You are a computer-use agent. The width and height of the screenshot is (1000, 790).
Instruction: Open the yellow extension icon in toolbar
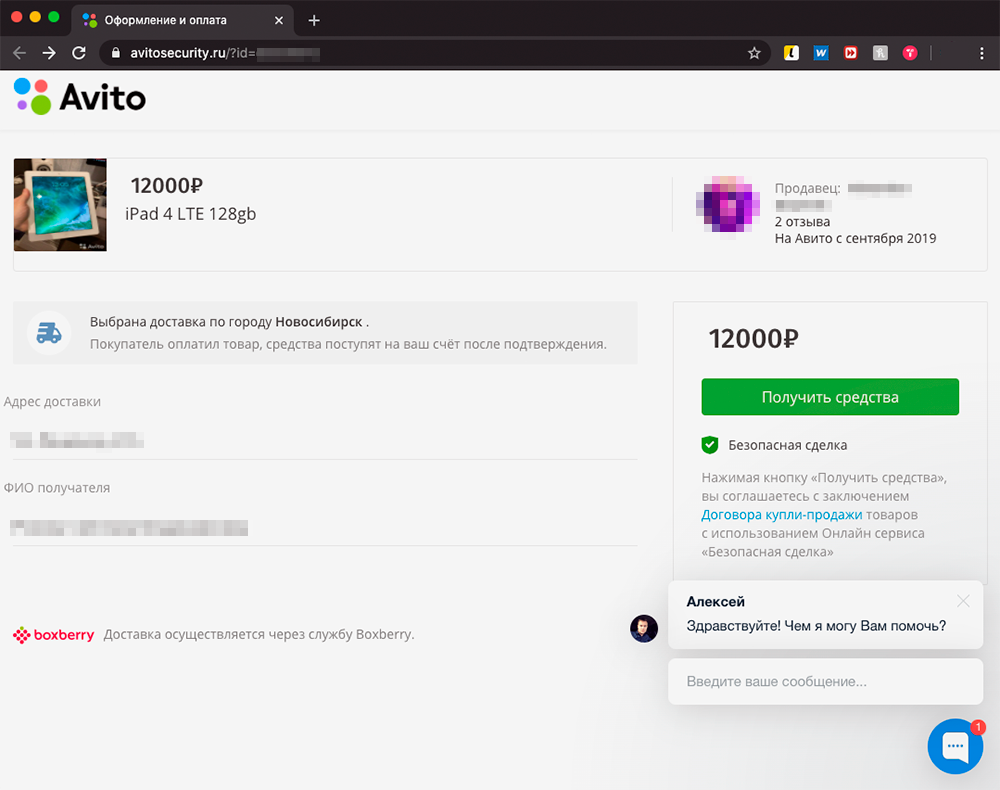[791, 53]
